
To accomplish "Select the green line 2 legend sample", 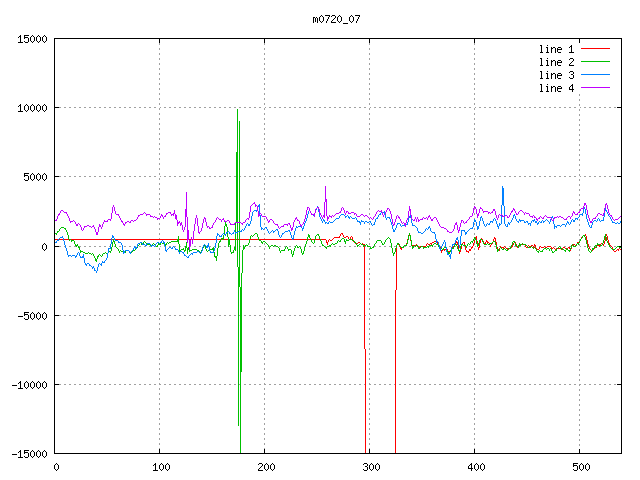I will pyautogui.click(x=595, y=62).
